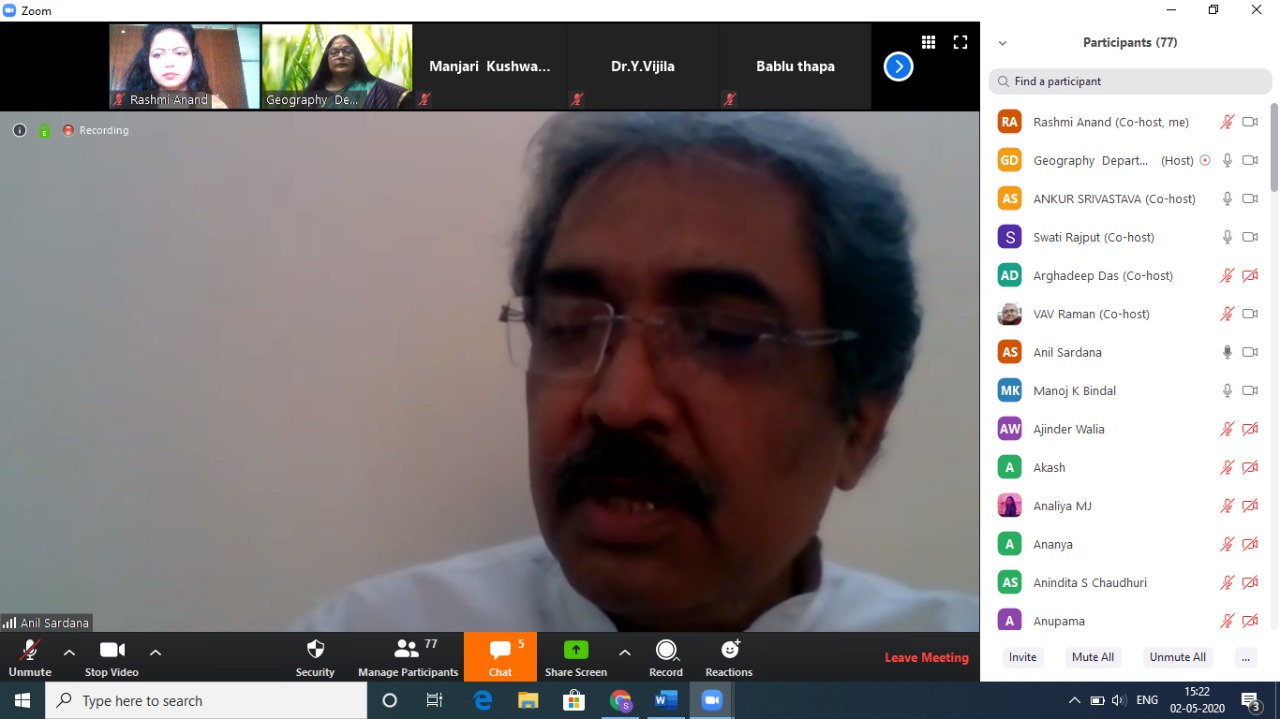This screenshot has width=1280, height=719.
Task: Click the Record button icon
Action: click(666, 650)
